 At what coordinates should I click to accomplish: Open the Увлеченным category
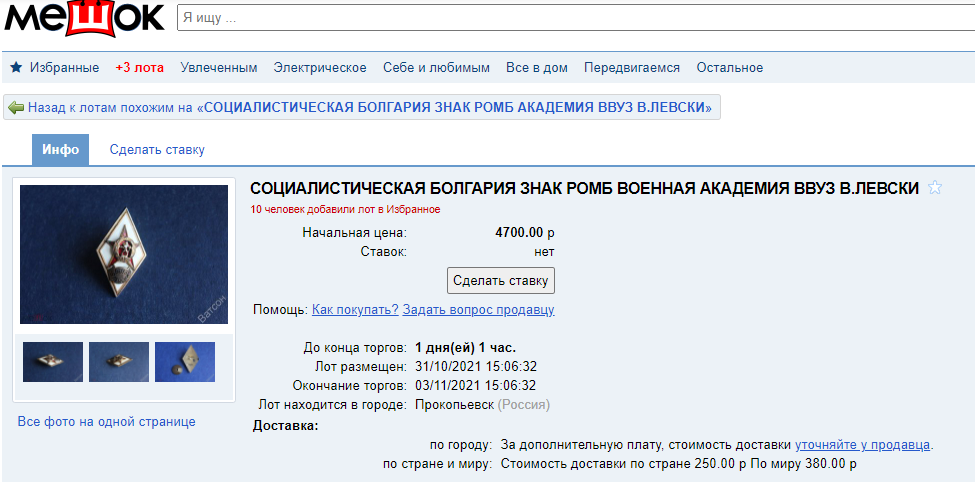coord(219,68)
